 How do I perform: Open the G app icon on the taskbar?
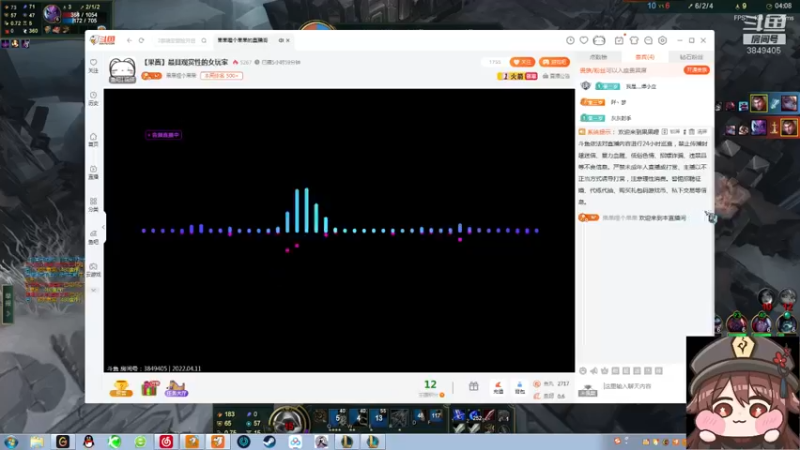click(63, 441)
